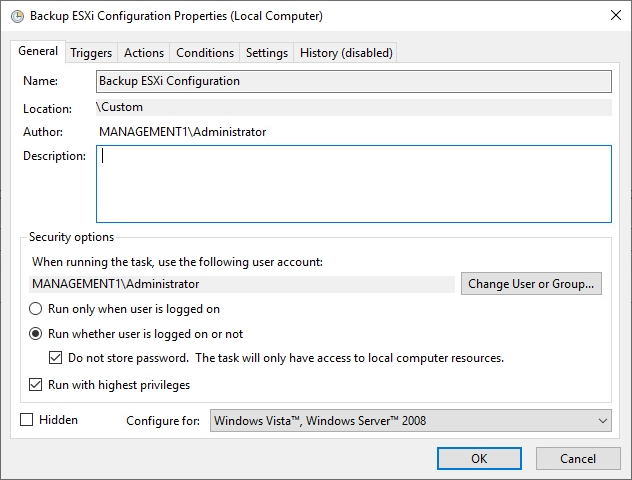Click the task Name field
632x480 pixels.
[353, 81]
